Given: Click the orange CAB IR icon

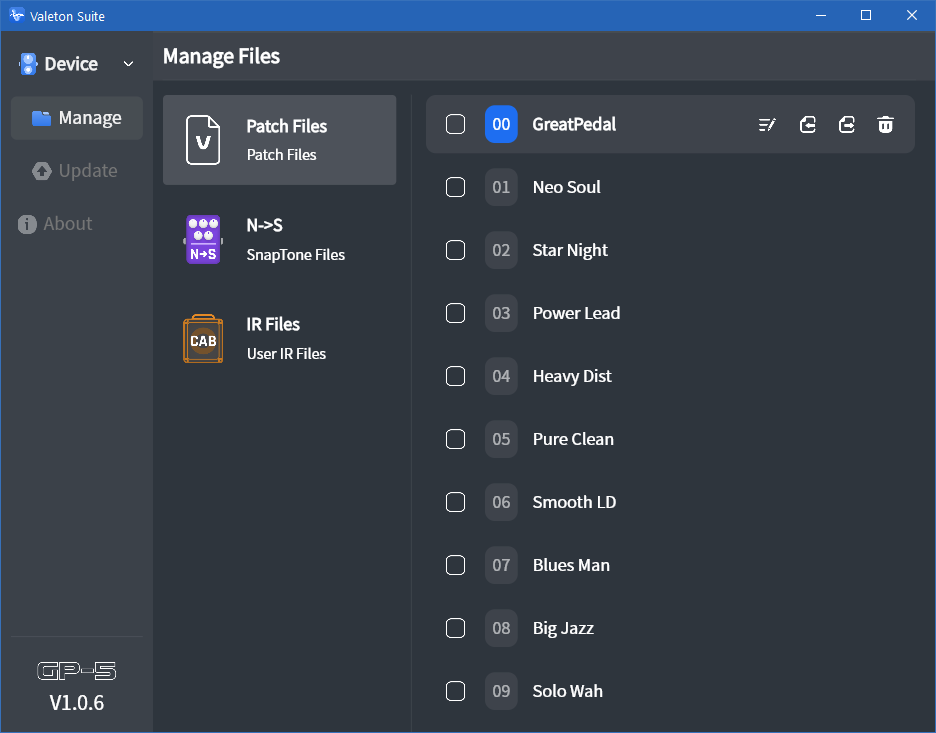Looking at the screenshot, I should coord(203,339).
